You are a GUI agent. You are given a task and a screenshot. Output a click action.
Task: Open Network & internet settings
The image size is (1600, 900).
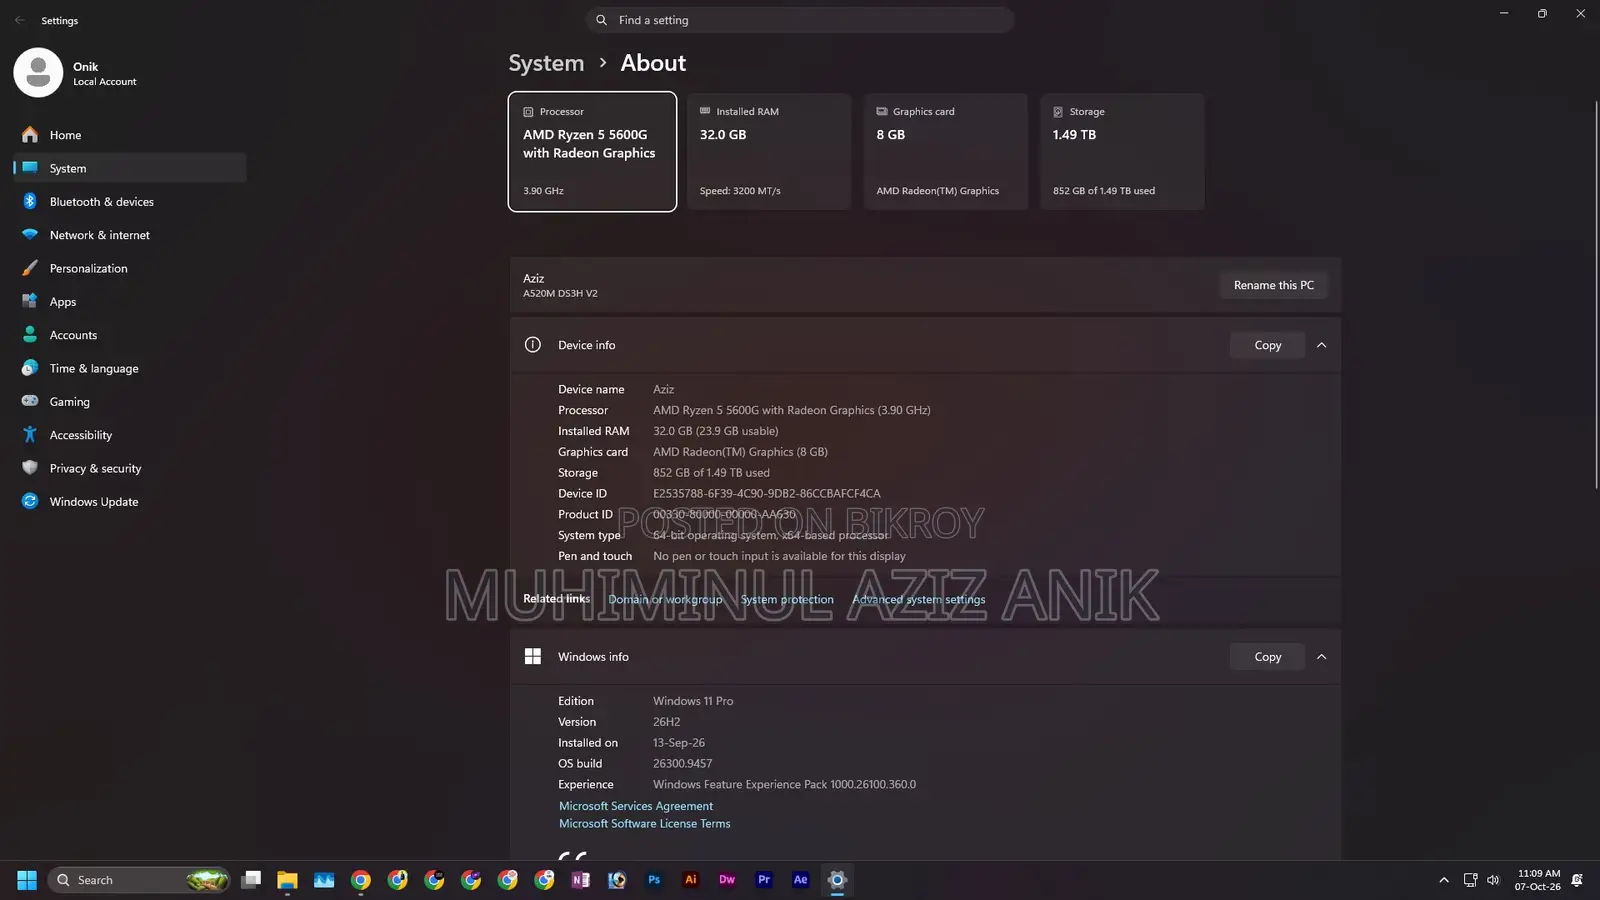pyautogui.click(x=130, y=235)
